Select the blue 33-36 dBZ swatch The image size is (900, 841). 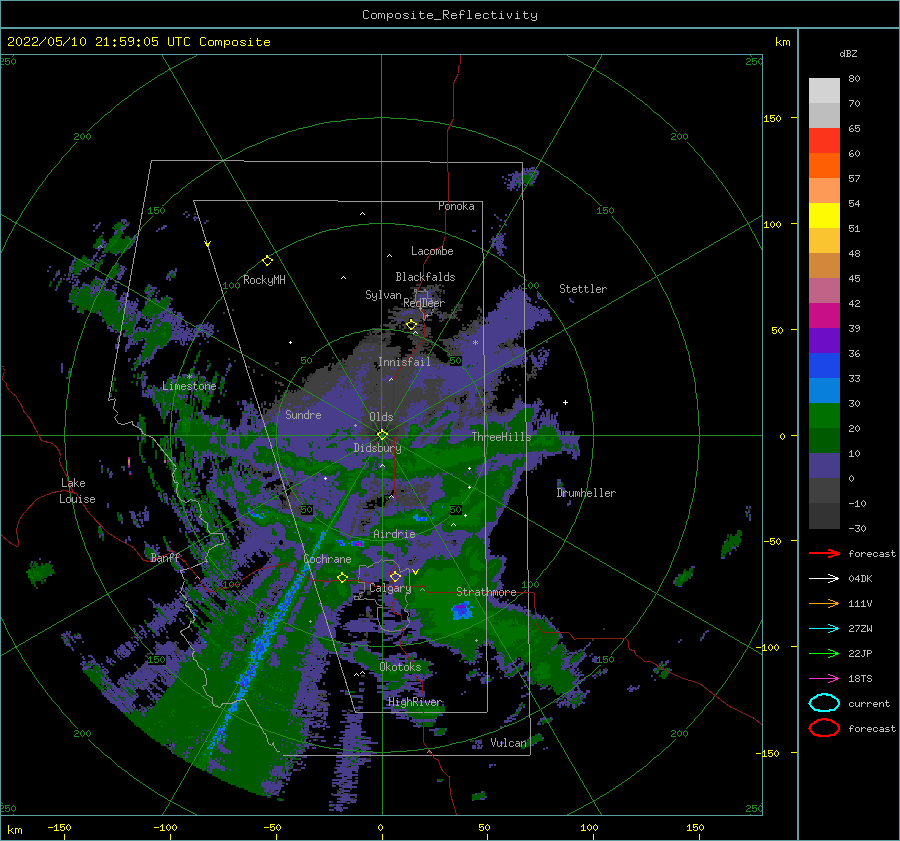point(824,366)
